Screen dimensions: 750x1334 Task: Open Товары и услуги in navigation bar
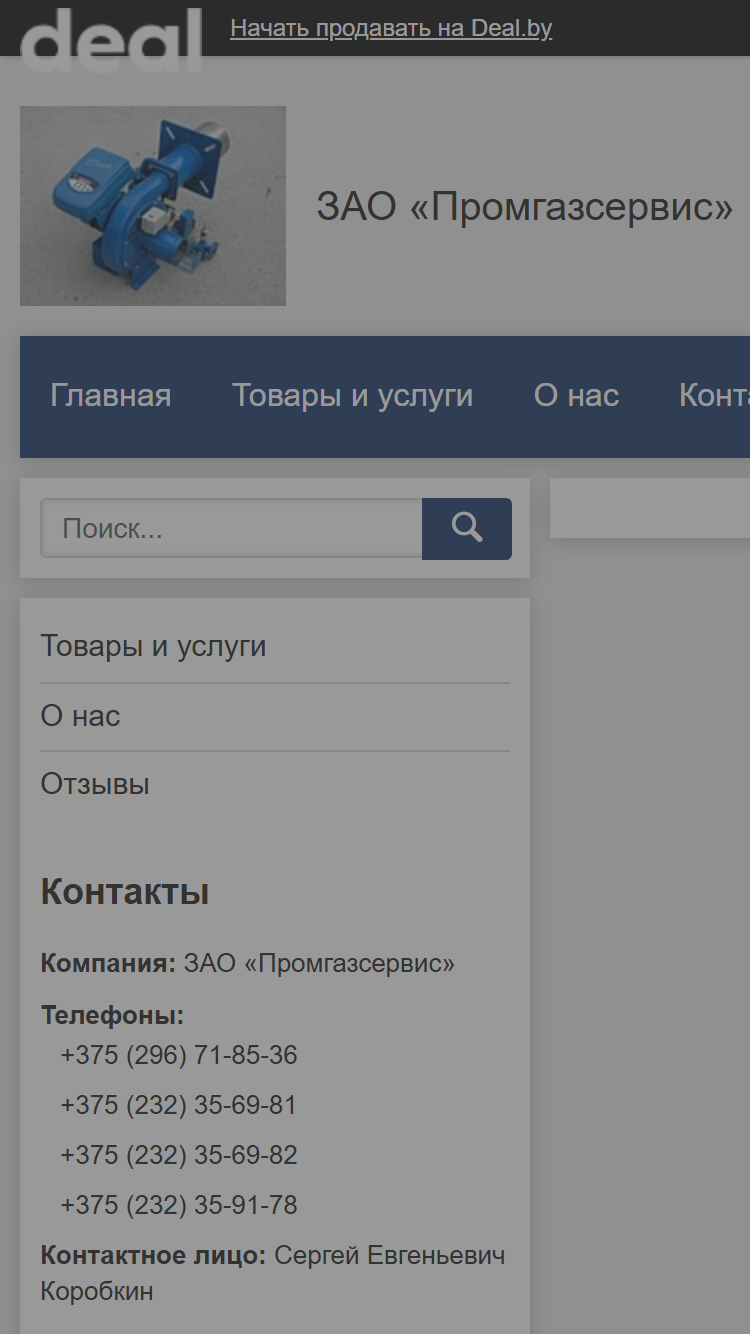coord(353,396)
